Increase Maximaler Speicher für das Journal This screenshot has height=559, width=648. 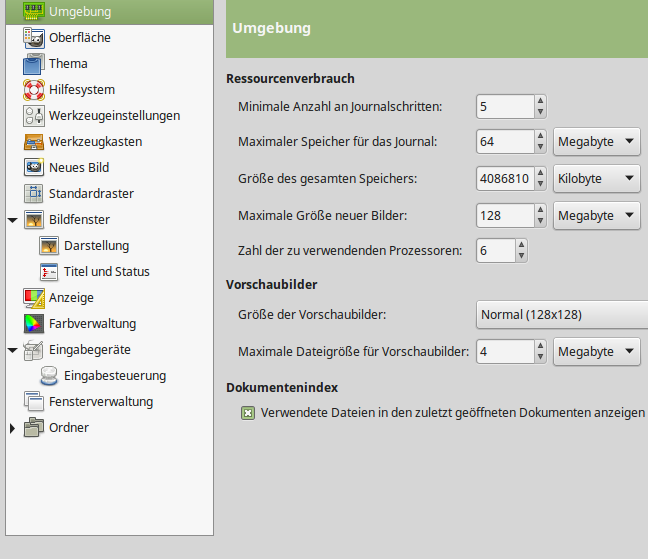[x=540, y=136]
